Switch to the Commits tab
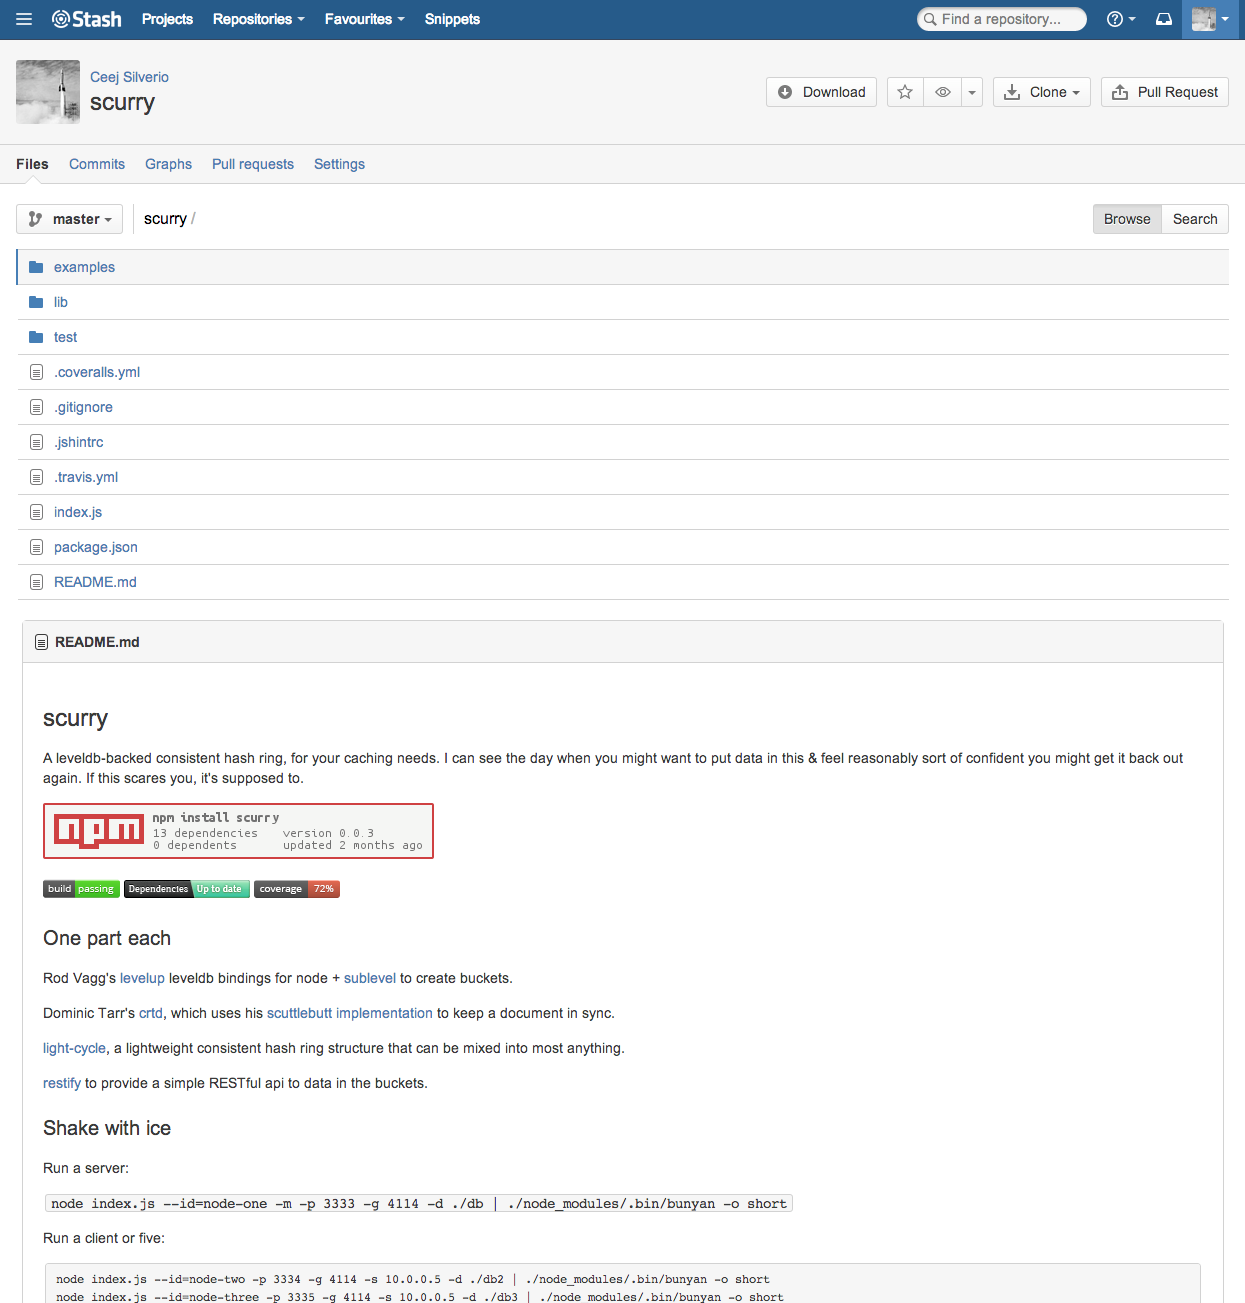The width and height of the screenshot is (1245, 1303). (97, 164)
